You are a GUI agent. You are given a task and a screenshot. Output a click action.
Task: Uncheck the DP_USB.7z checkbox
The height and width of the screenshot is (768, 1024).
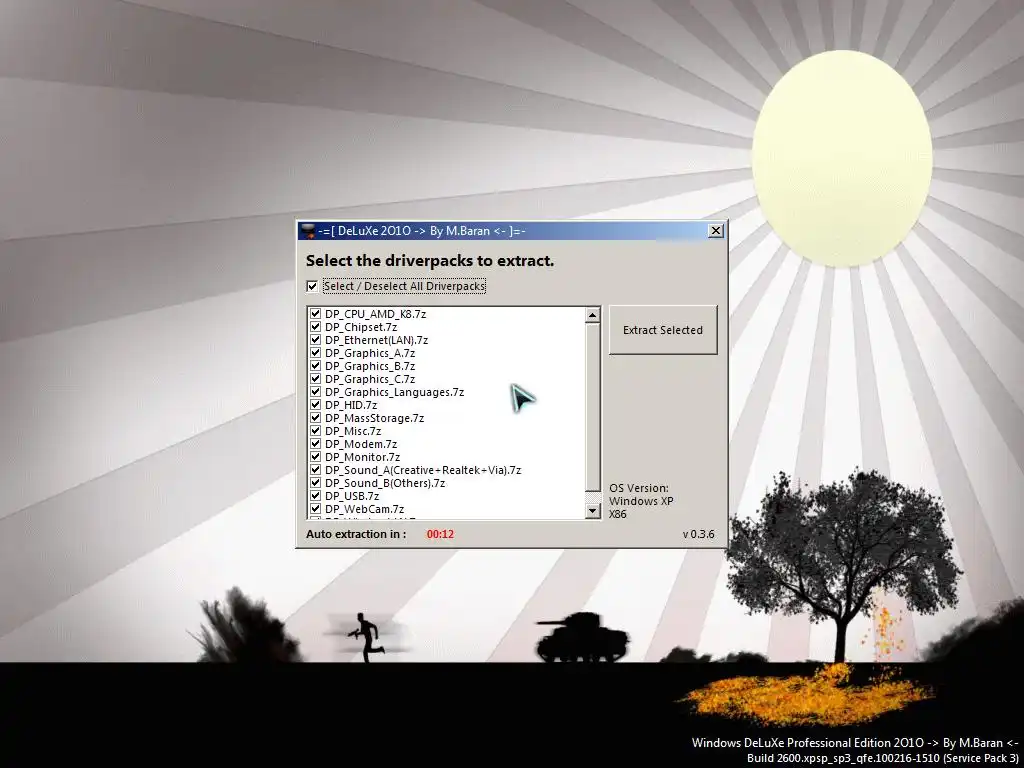[x=315, y=496]
